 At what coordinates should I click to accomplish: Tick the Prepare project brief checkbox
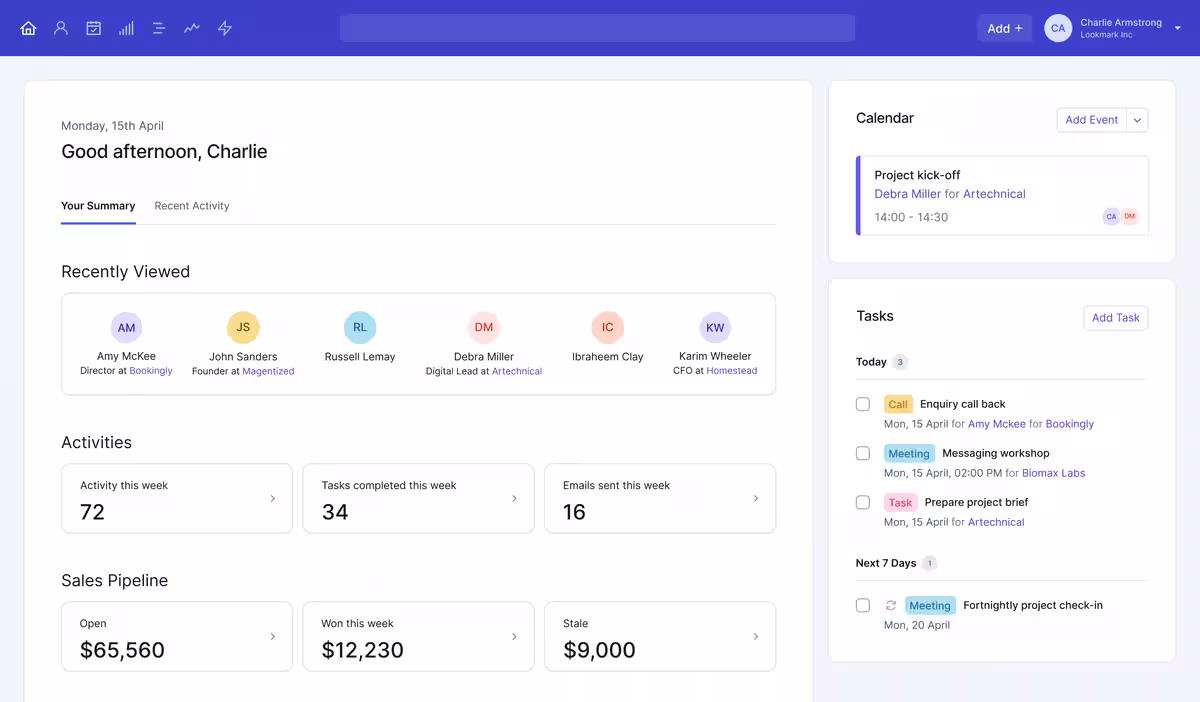coord(863,502)
